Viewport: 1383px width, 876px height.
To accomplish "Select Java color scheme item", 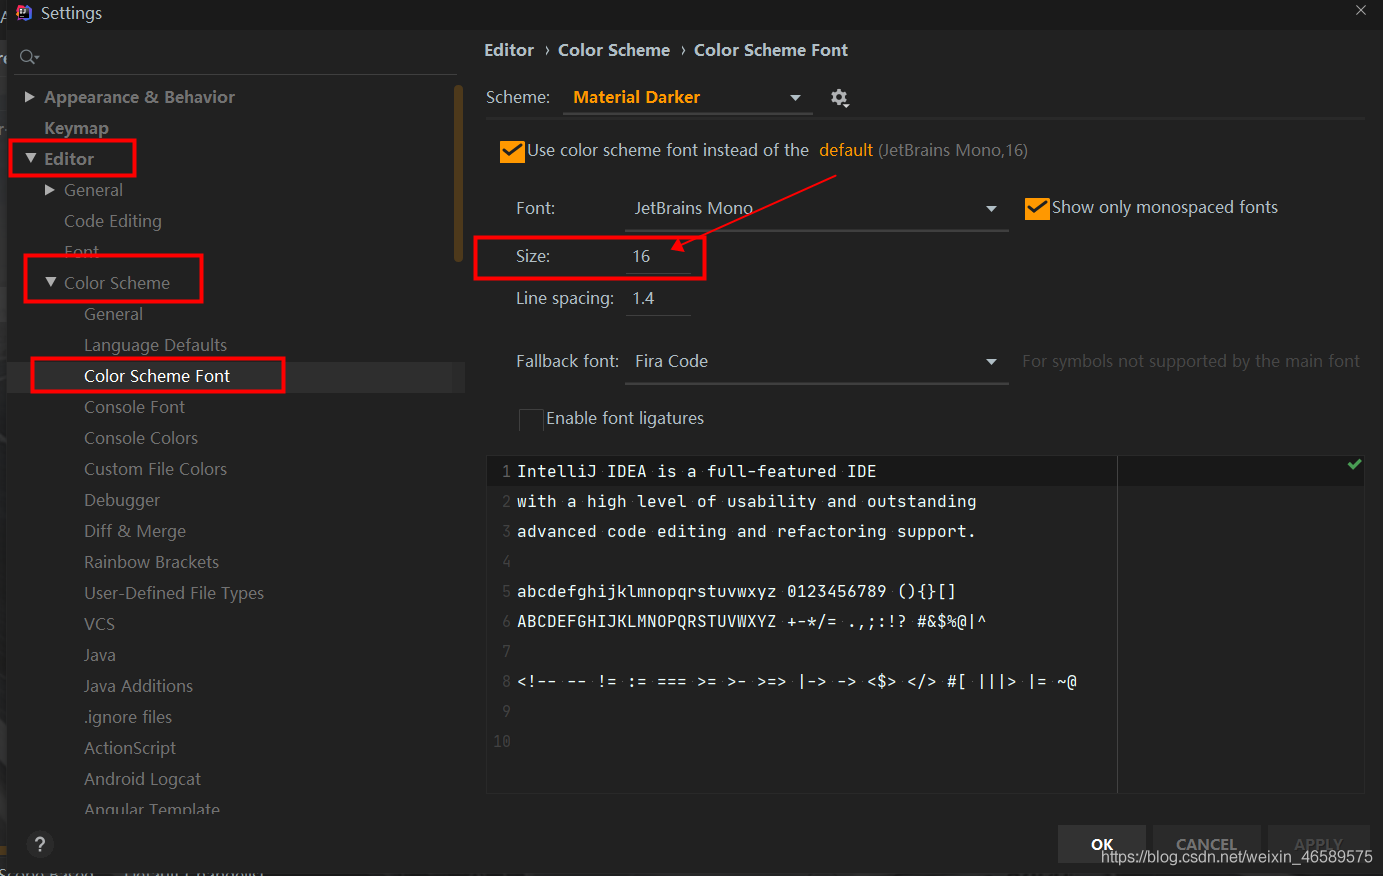I will (100, 655).
